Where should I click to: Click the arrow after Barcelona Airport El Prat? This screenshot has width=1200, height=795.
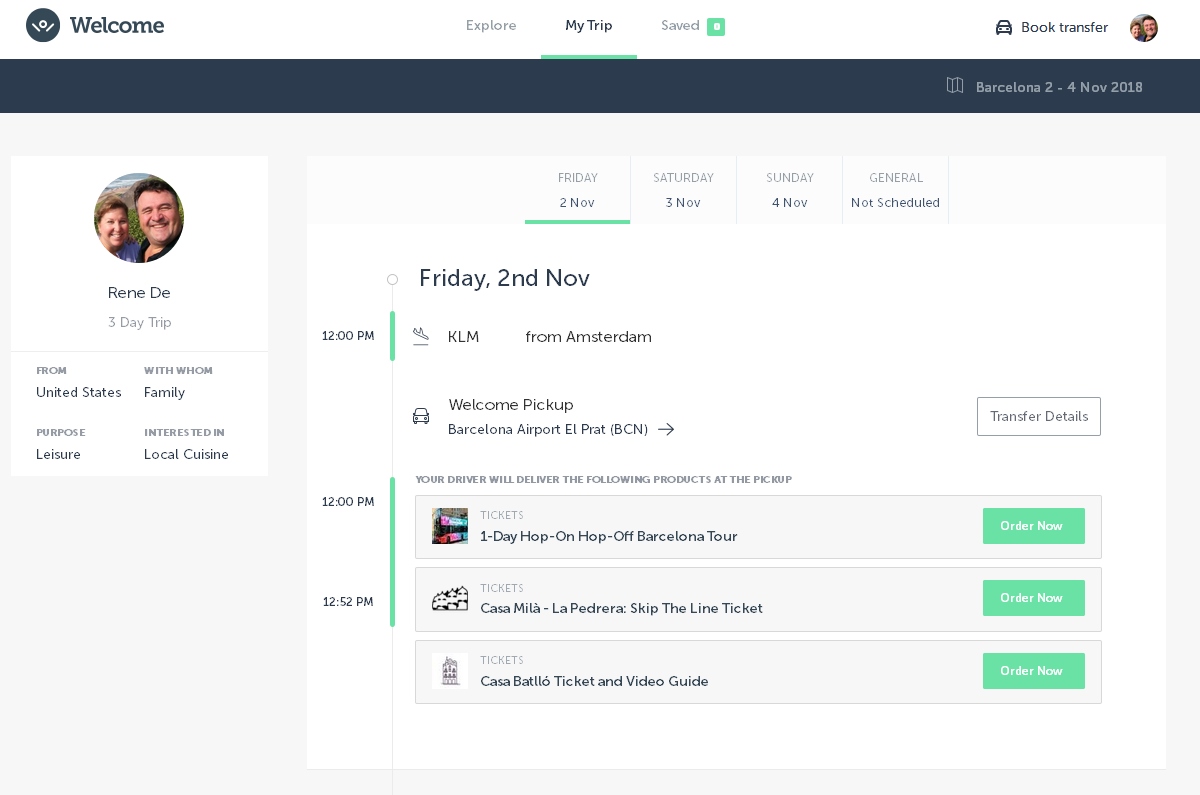666,430
